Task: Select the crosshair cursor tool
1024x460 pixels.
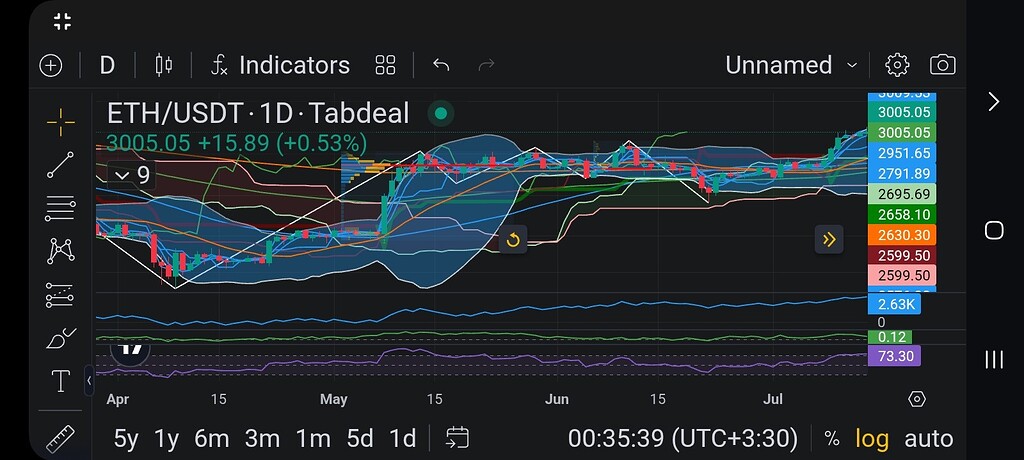Action: coord(60,122)
